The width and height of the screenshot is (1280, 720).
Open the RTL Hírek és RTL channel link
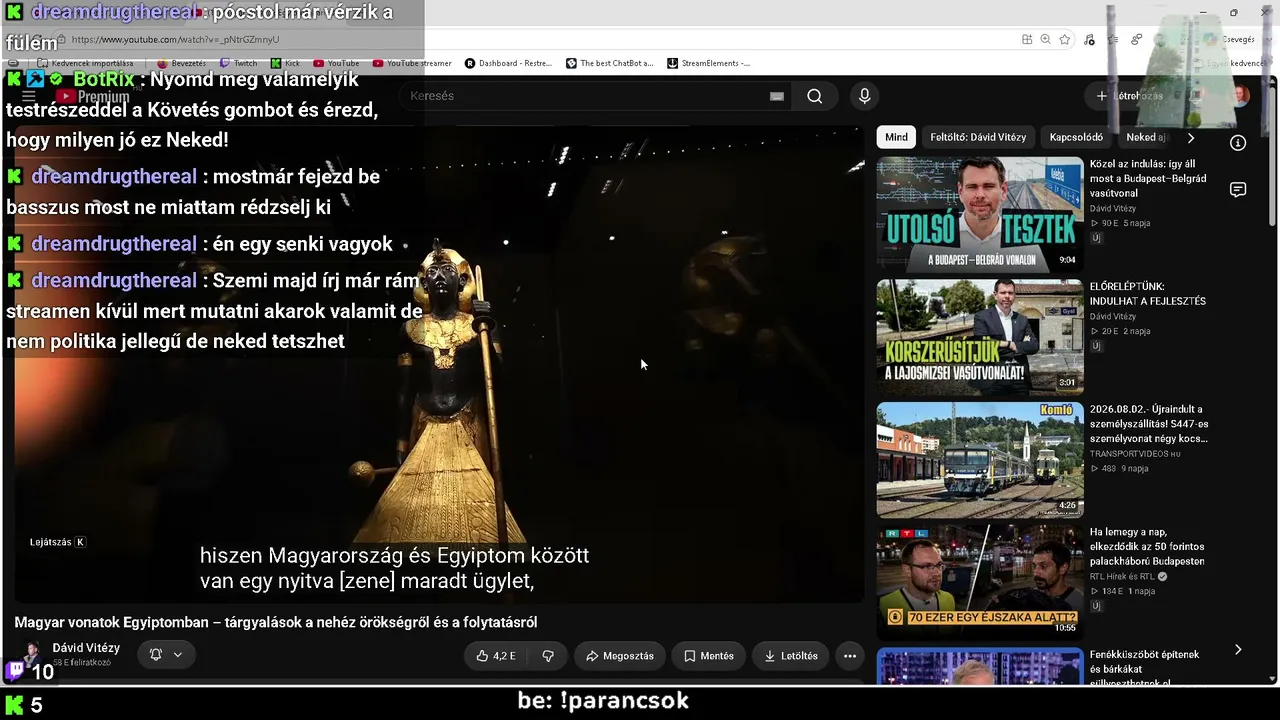(x=1122, y=577)
